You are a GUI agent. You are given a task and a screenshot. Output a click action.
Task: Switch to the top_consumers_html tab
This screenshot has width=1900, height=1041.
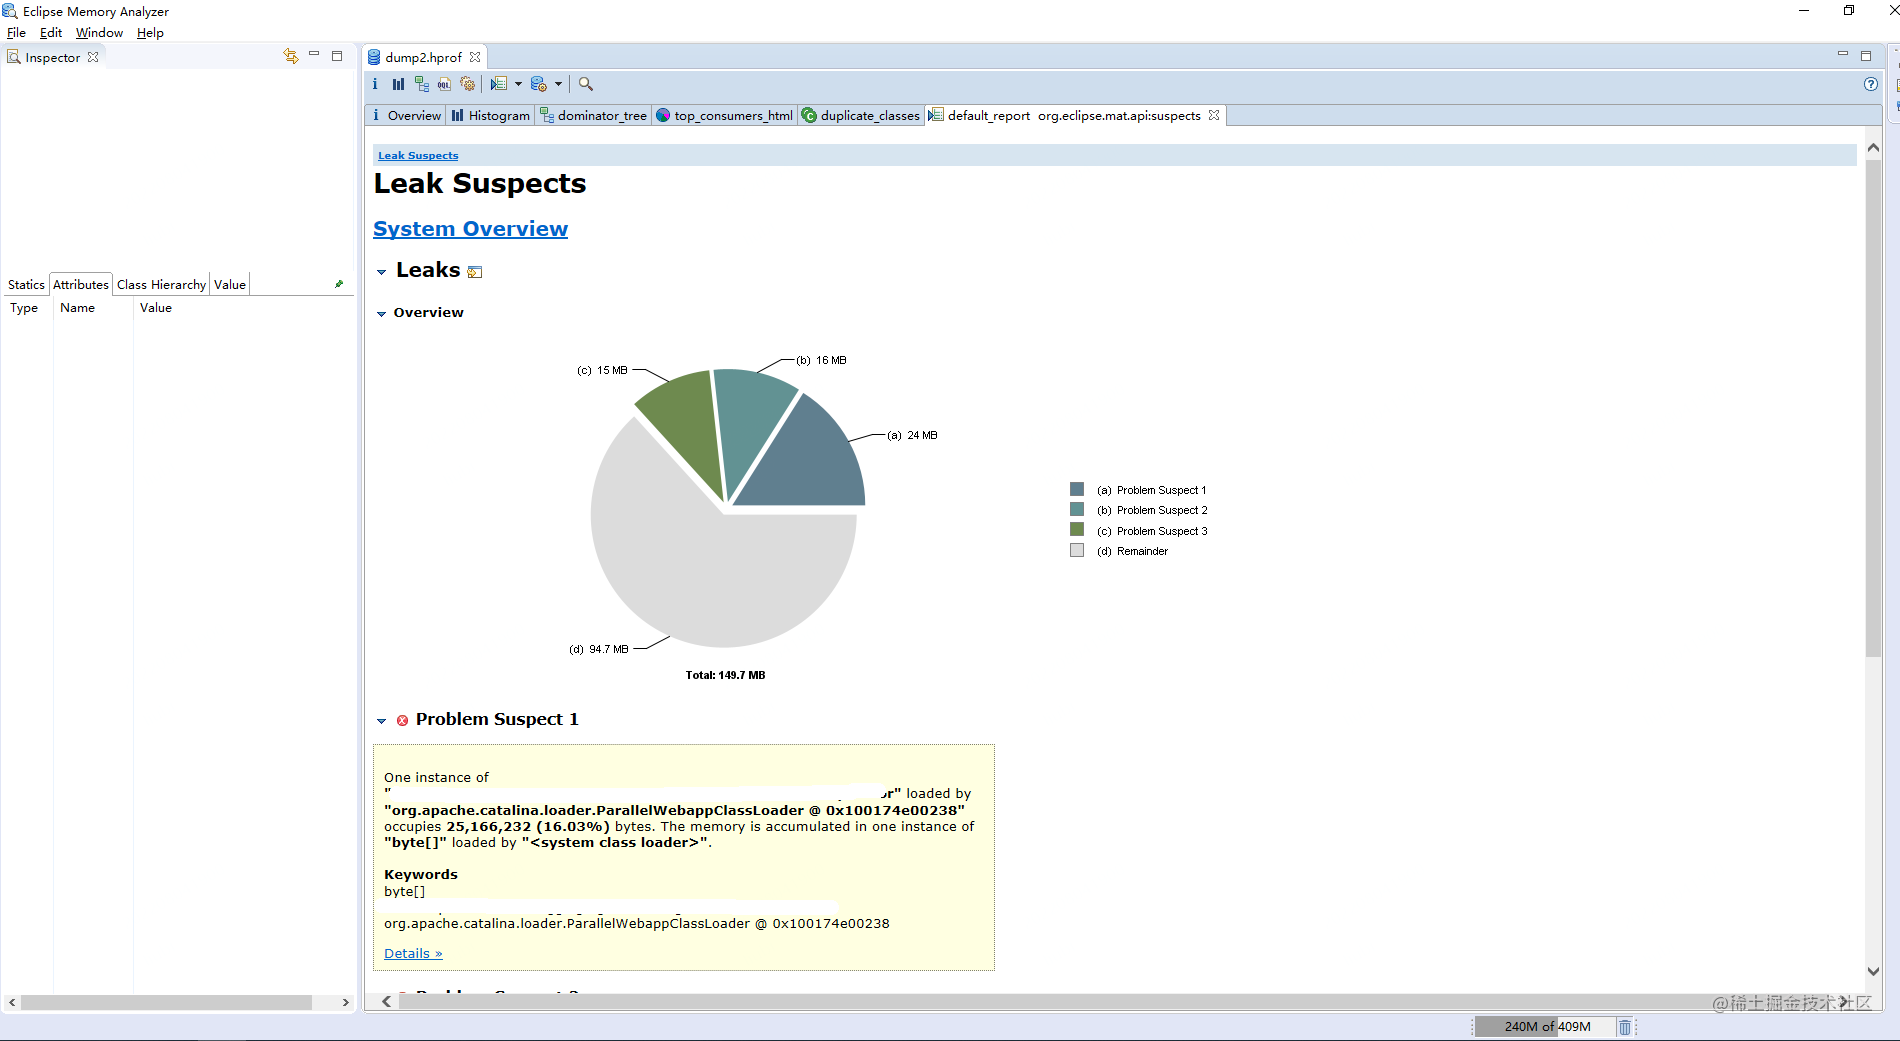coord(725,115)
